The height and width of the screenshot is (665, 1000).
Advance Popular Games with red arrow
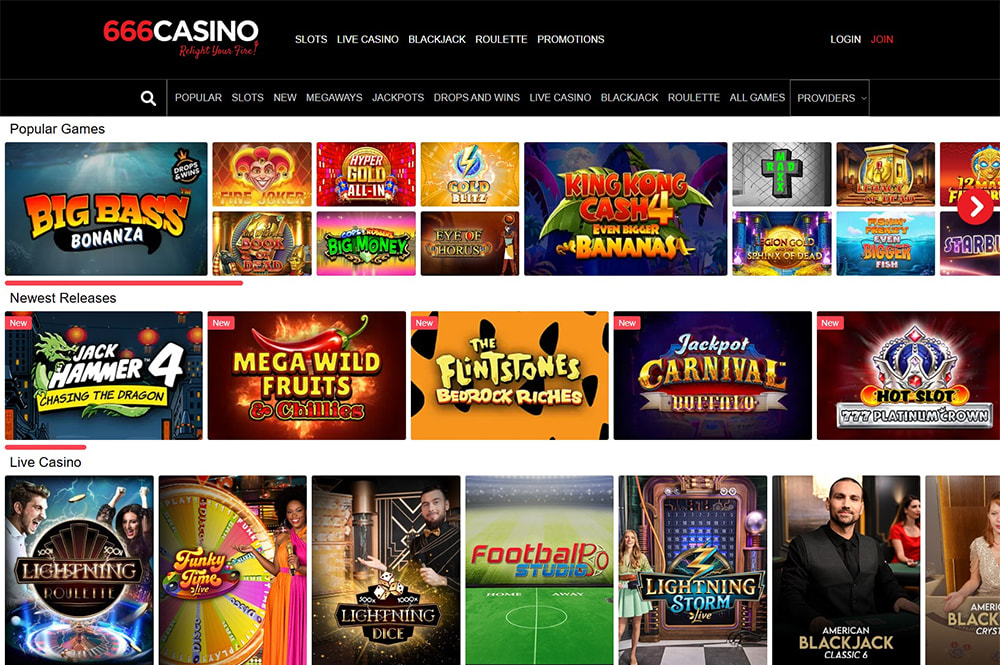click(x=974, y=207)
